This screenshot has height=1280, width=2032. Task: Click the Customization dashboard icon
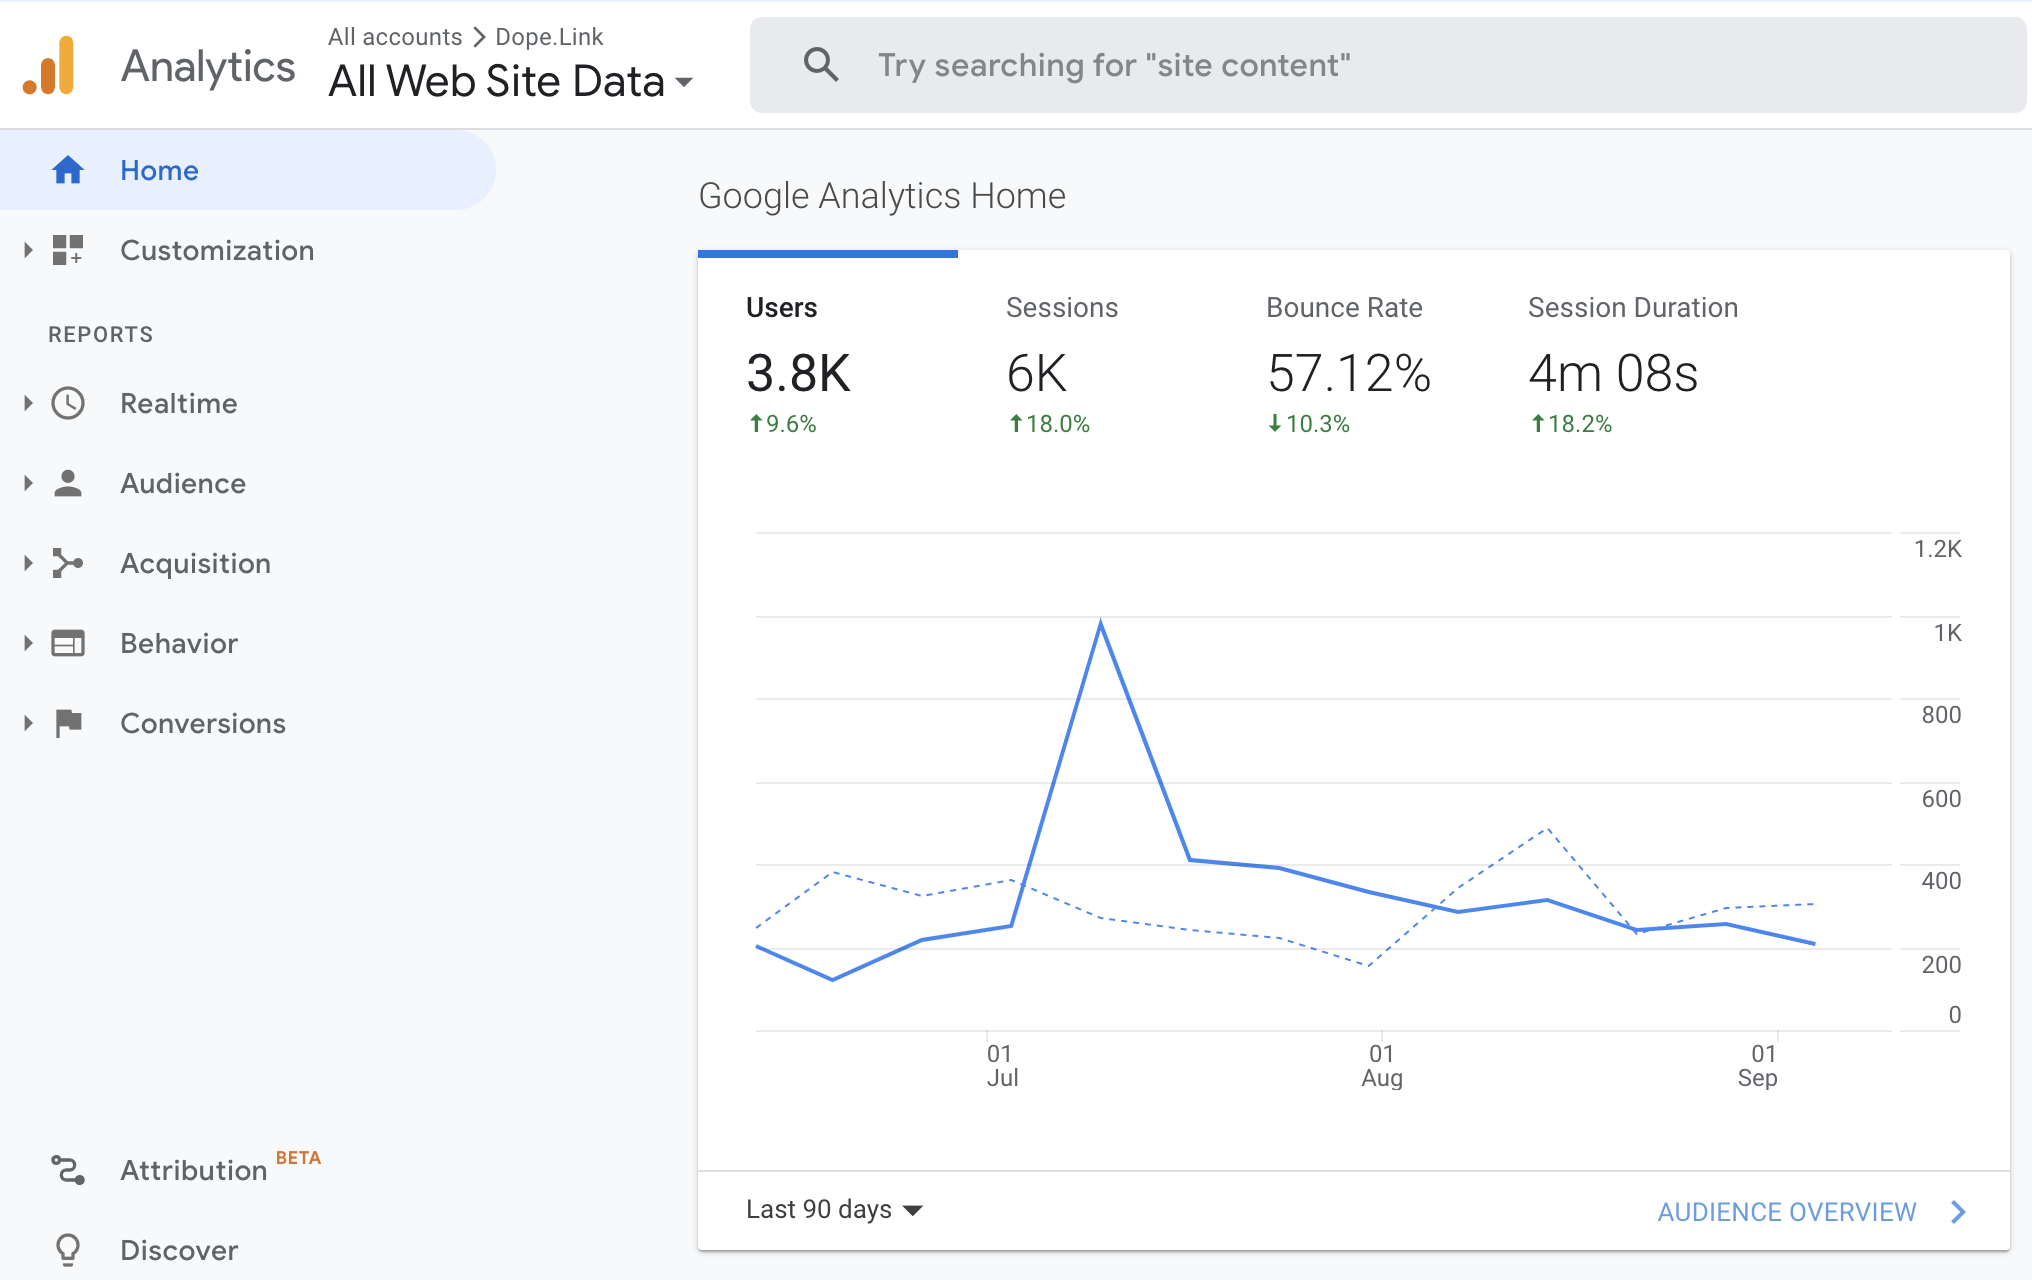[x=67, y=250]
